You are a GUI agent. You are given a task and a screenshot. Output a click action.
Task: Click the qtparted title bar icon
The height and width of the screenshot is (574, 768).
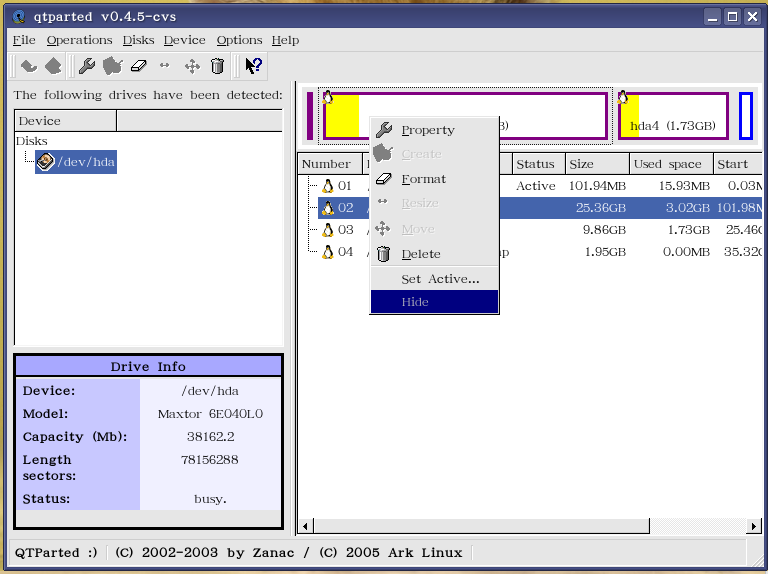[x=19, y=17]
